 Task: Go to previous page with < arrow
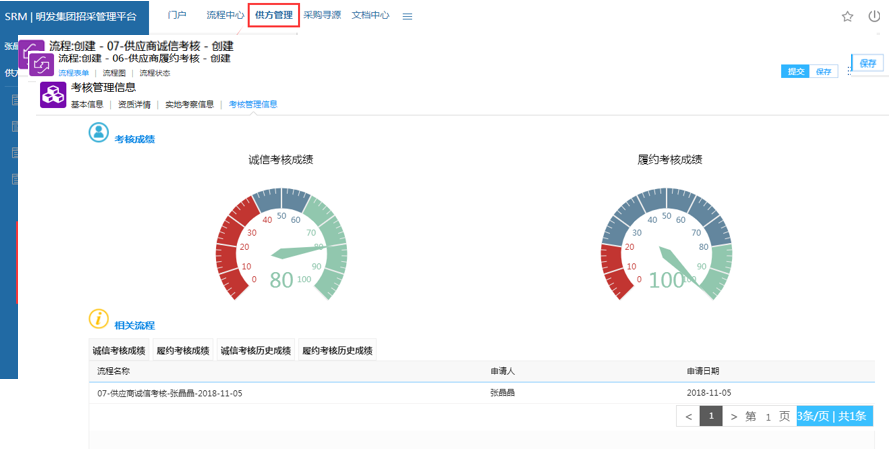688,416
